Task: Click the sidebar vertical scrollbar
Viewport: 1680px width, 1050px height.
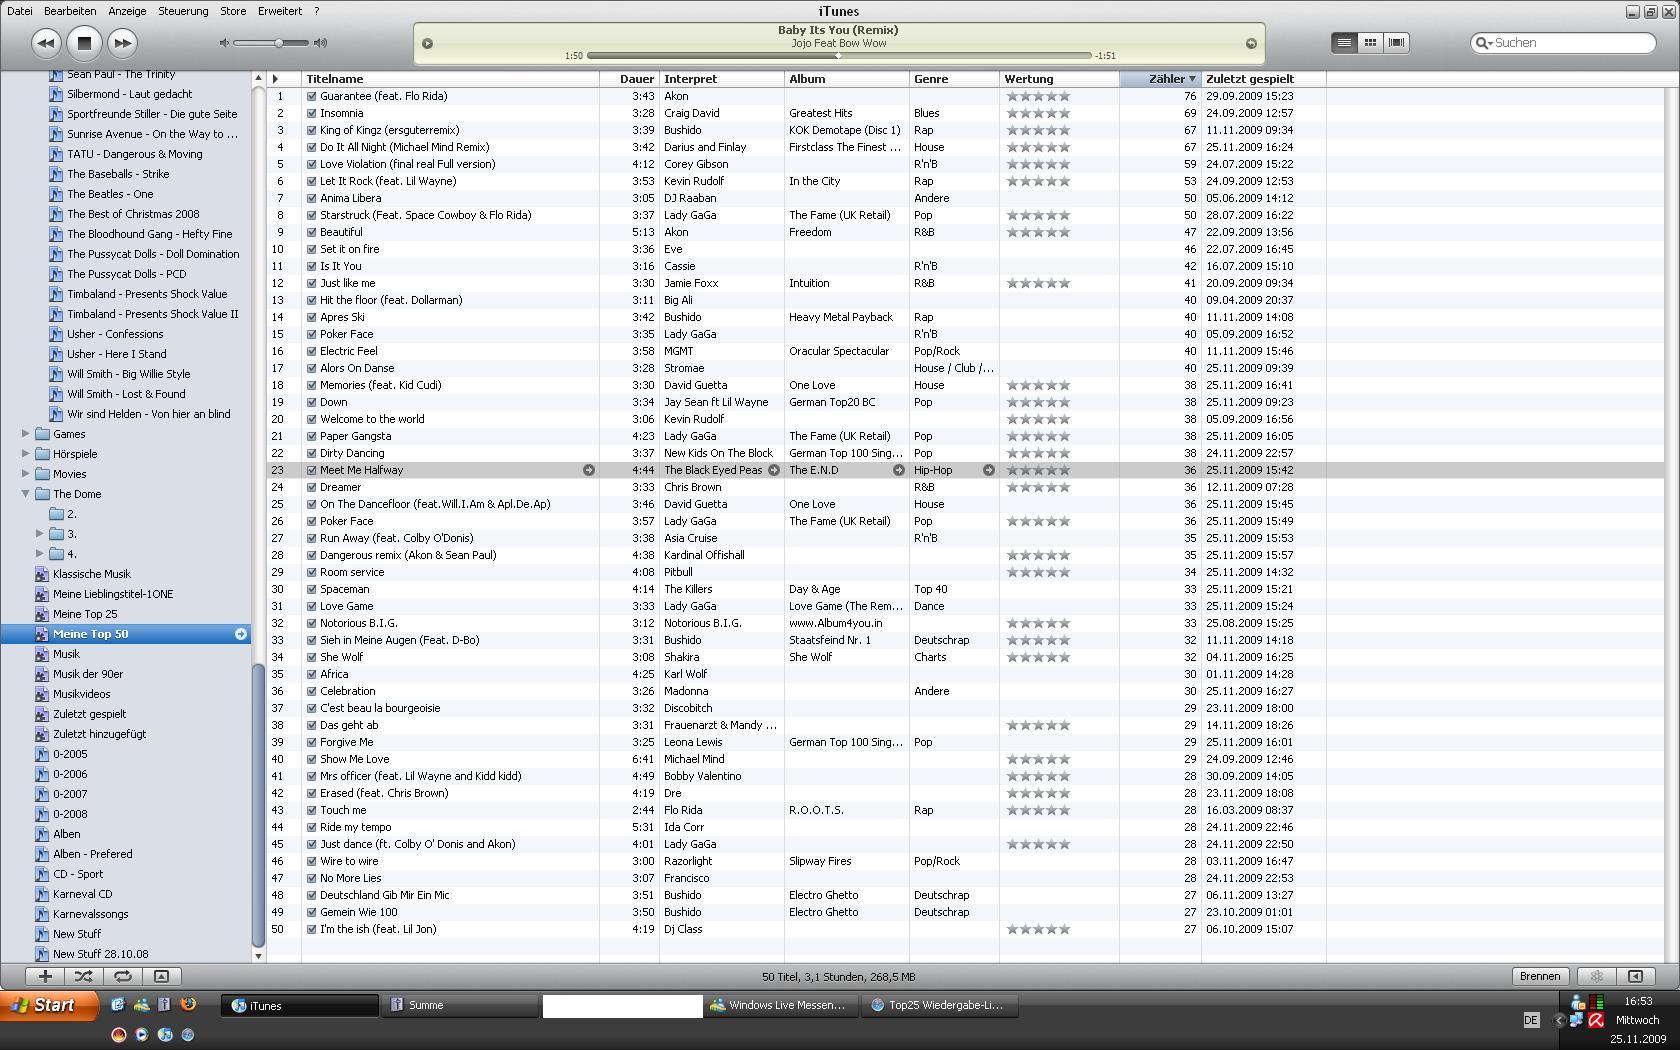Action: point(258,805)
